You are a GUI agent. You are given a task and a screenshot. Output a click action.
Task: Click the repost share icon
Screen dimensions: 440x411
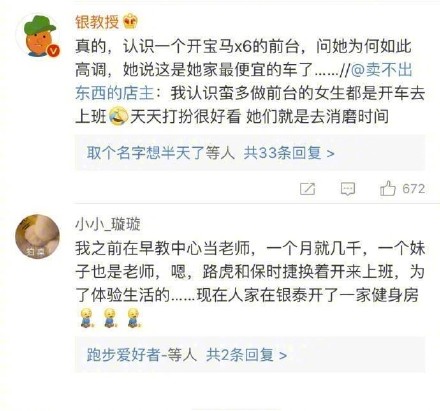[x=307, y=189]
